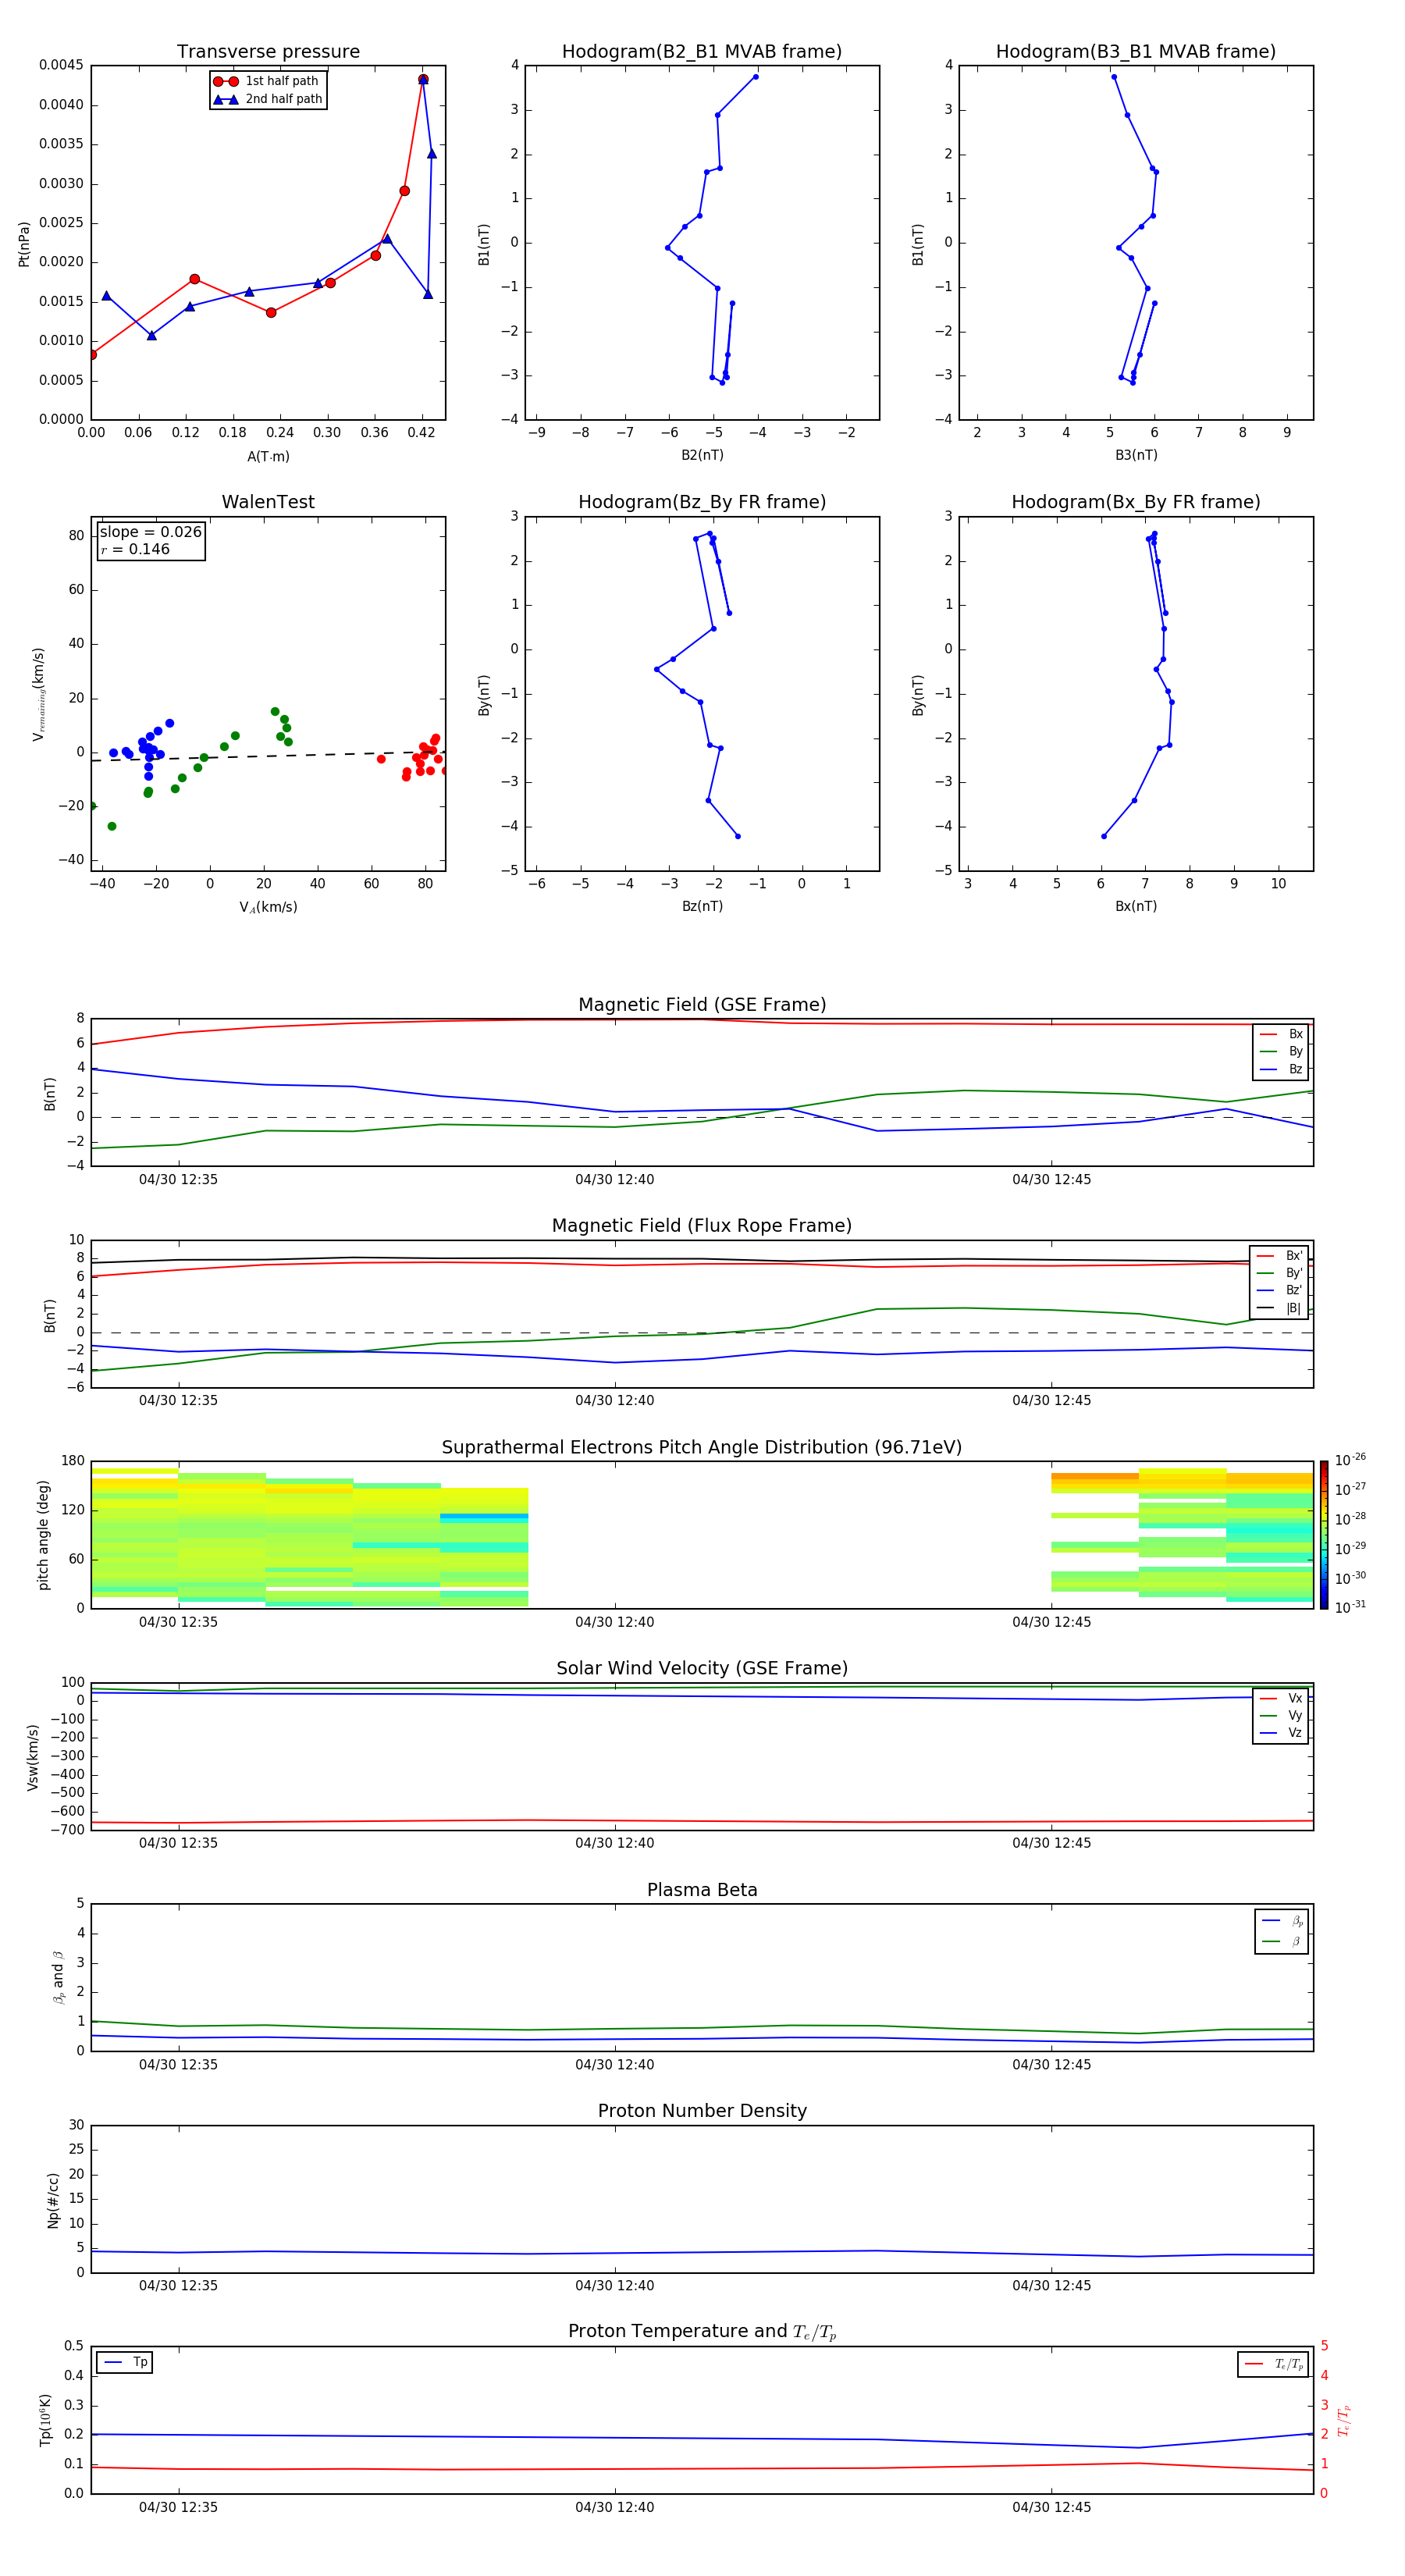The height and width of the screenshot is (2576, 1405).
Task: Click the 'A(T·m)' axis label
Action: point(268,457)
